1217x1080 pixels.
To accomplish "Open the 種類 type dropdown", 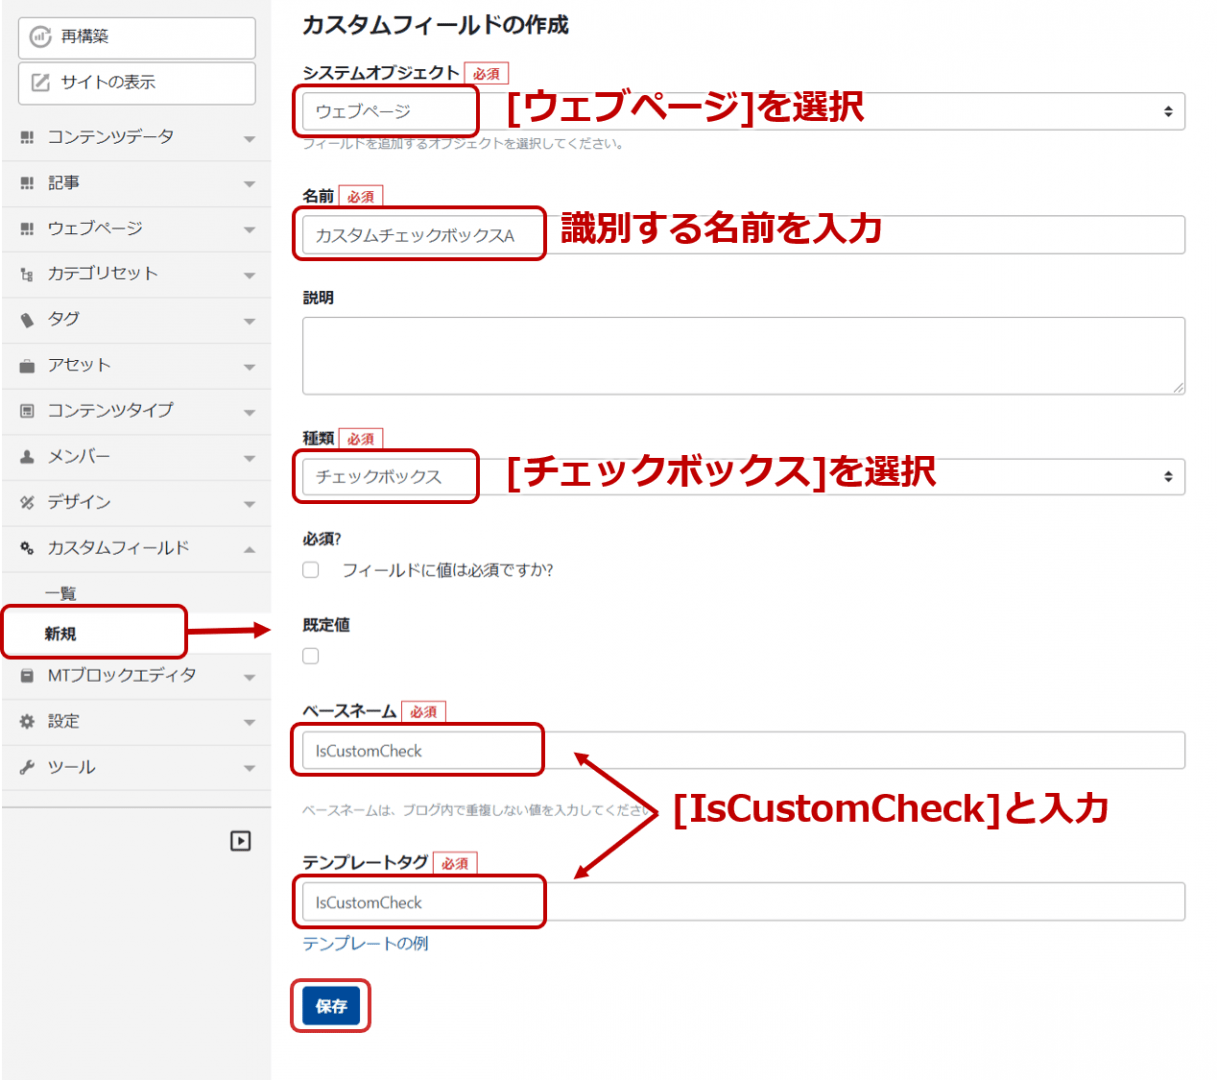I will (744, 477).
